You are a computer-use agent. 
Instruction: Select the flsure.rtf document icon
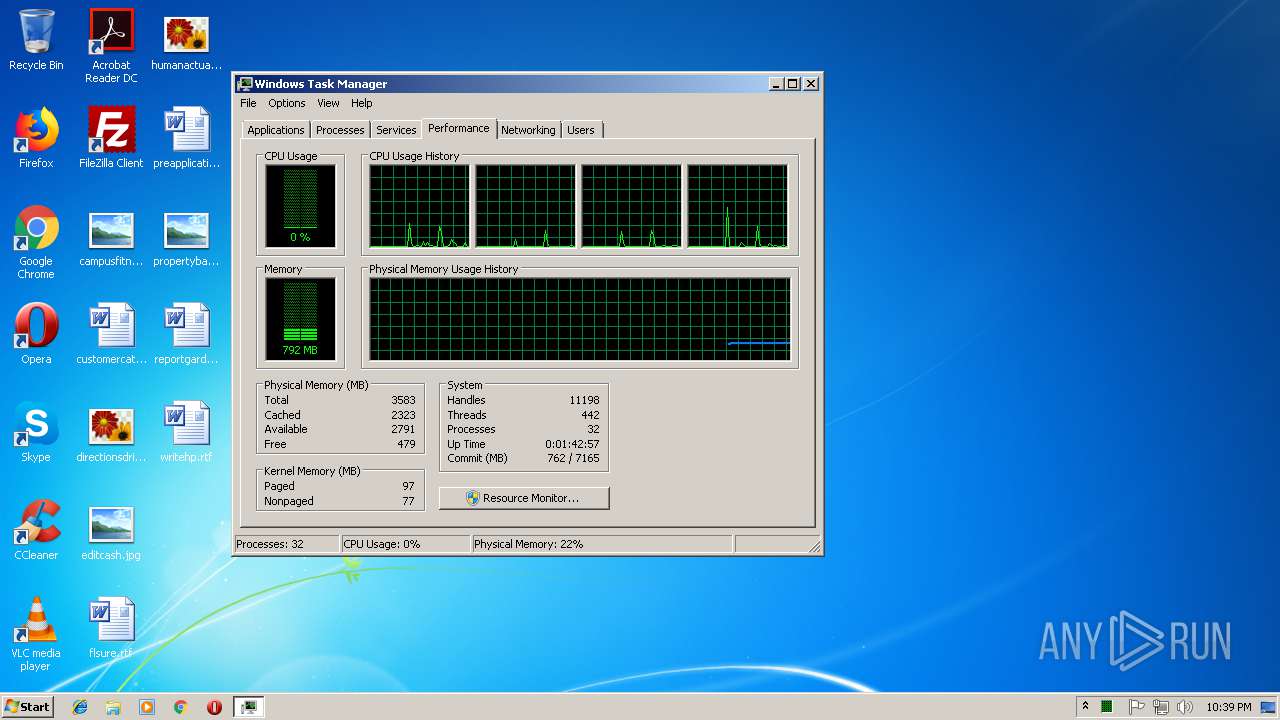click(x=111, y=629)
